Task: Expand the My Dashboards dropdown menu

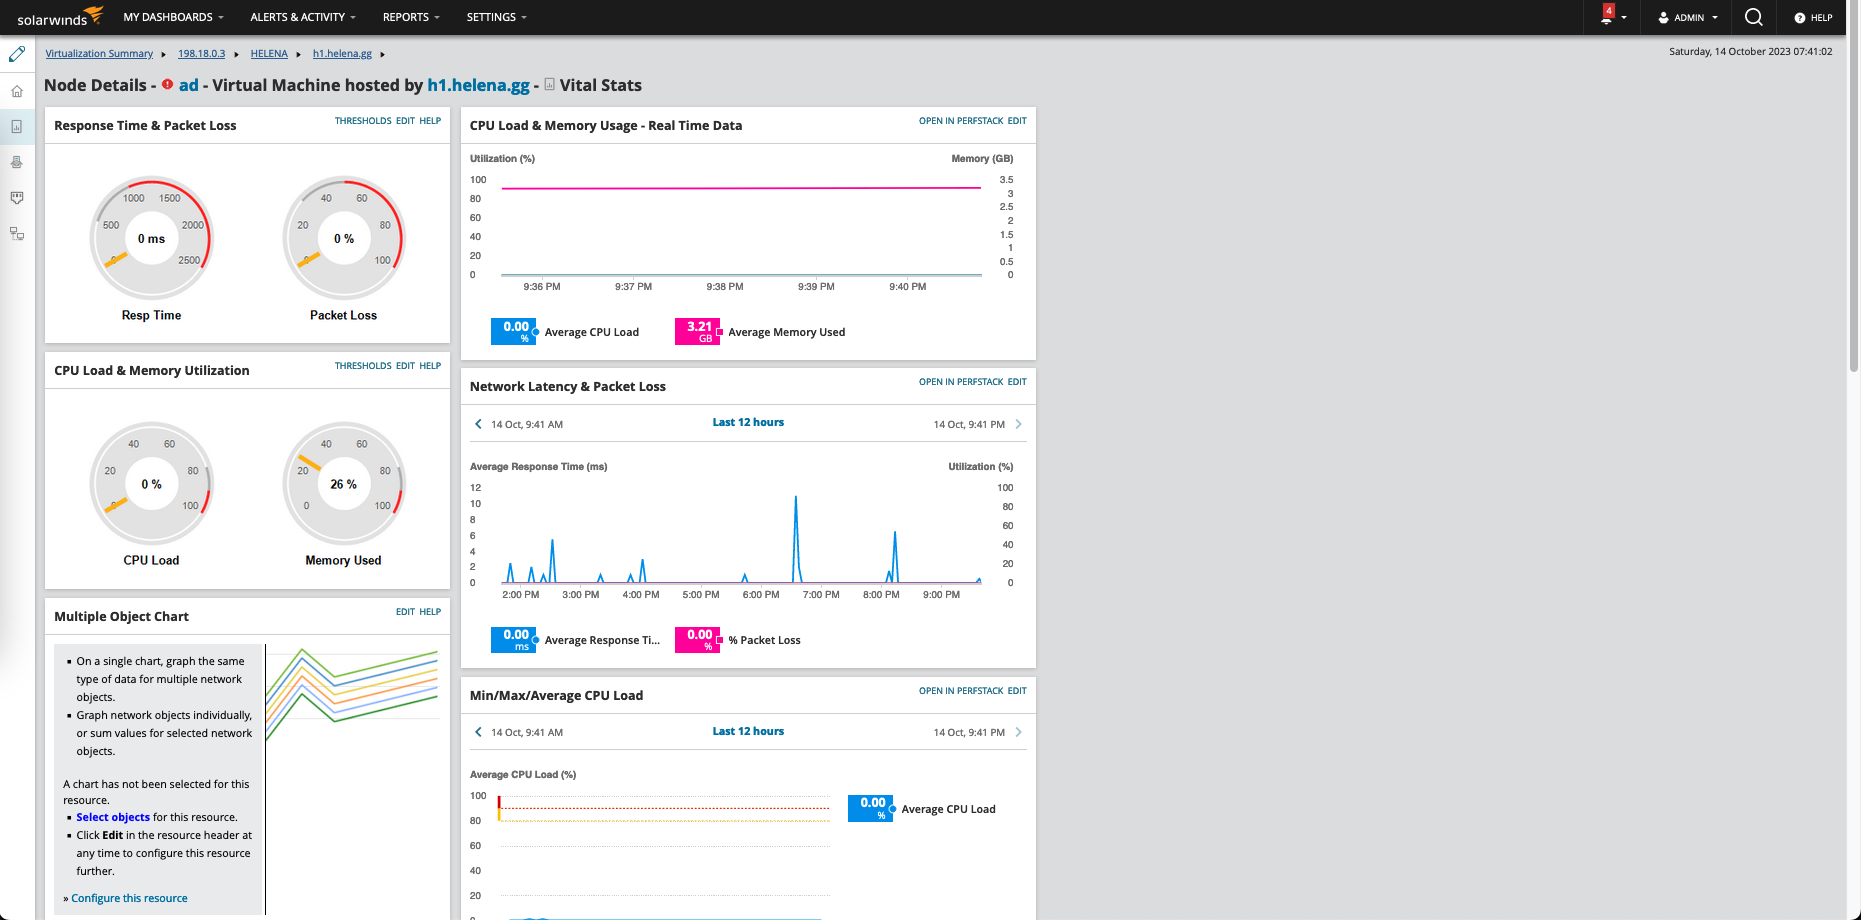Action: pos(173,17)
